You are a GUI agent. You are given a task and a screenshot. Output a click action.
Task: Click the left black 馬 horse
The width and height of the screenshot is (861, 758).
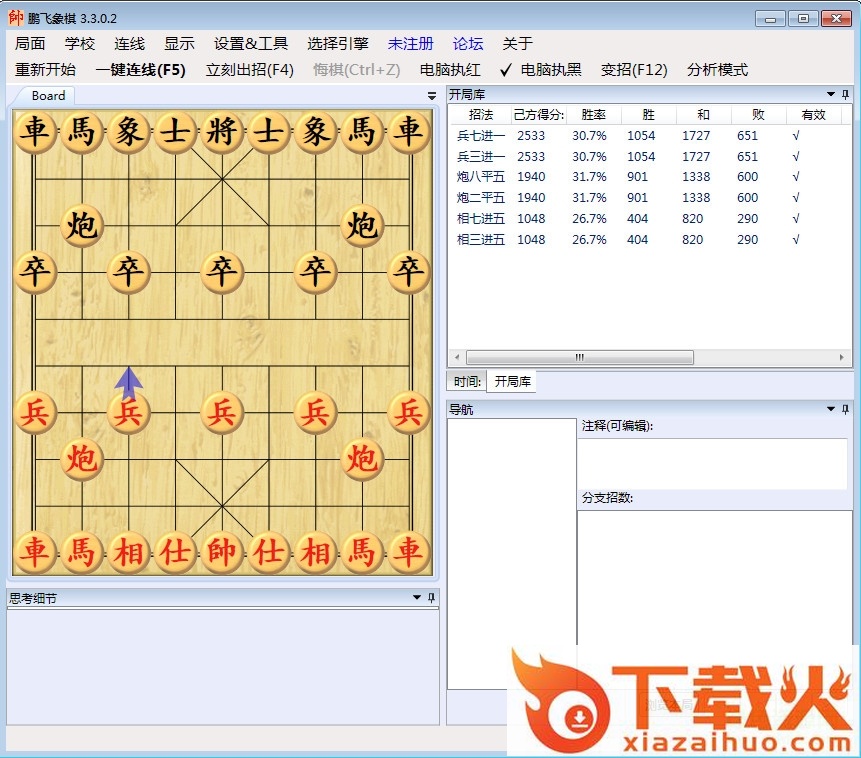coord(82,132)
